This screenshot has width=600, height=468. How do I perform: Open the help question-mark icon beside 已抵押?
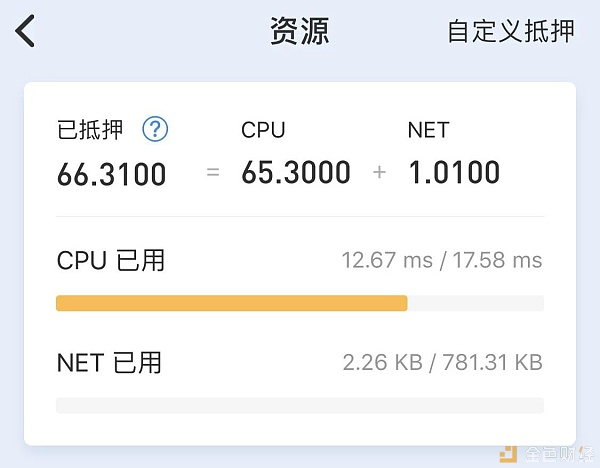[155, 129]
